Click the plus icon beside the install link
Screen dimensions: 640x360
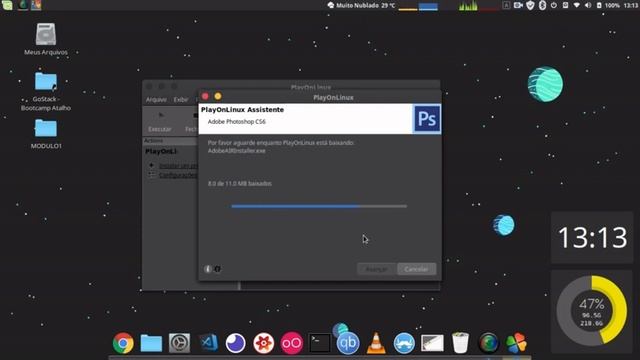click(151, 165)
